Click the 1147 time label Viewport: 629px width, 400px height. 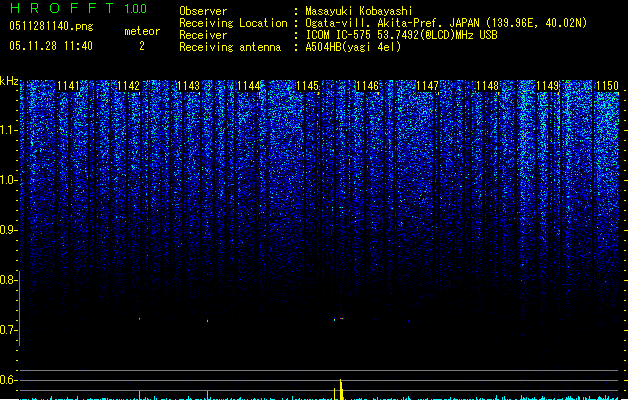[x=428, y=86]
